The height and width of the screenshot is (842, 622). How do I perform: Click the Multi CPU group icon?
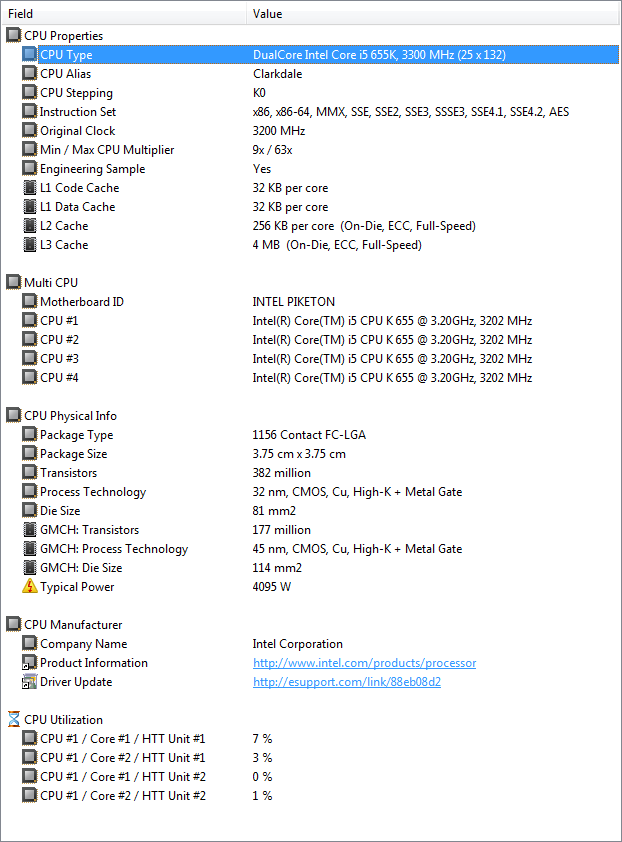[13, 282]
